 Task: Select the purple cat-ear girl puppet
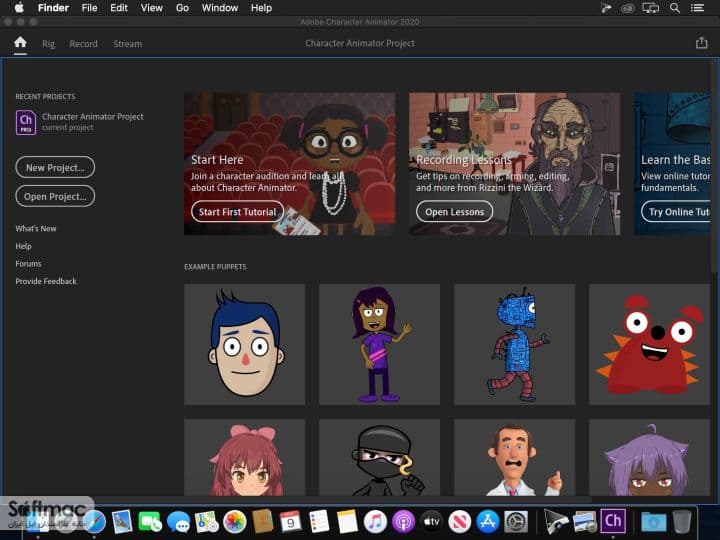tap(650, 457)
